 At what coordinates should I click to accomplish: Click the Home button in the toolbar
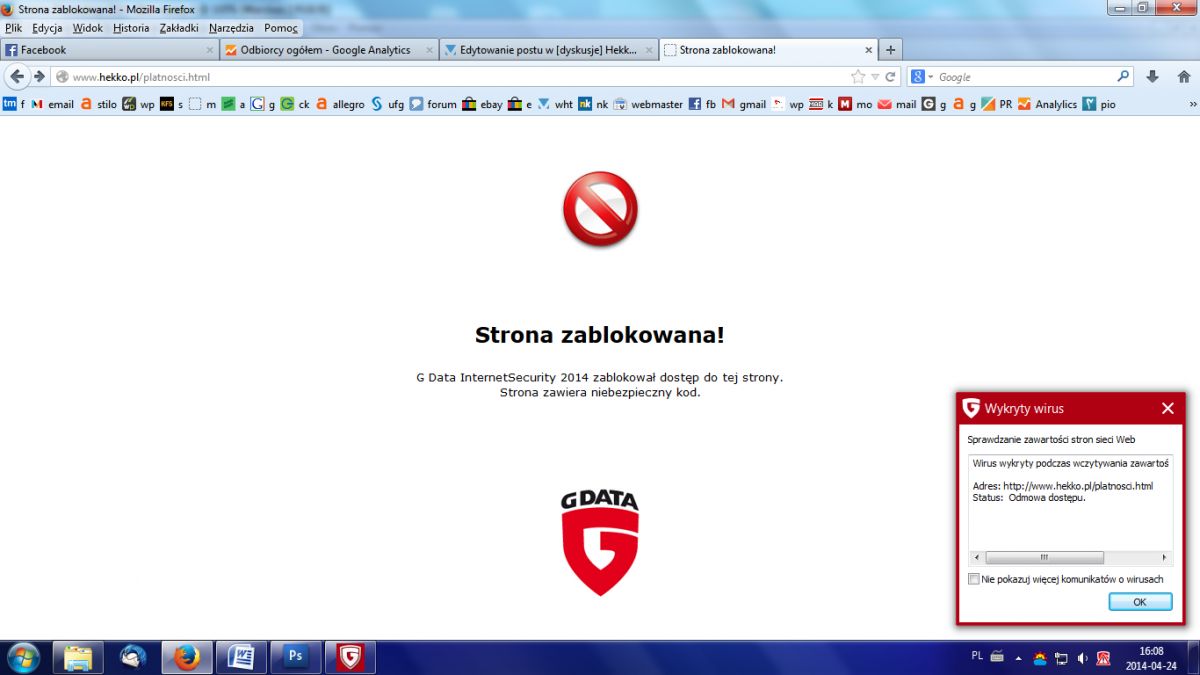tap(1182, 77)
